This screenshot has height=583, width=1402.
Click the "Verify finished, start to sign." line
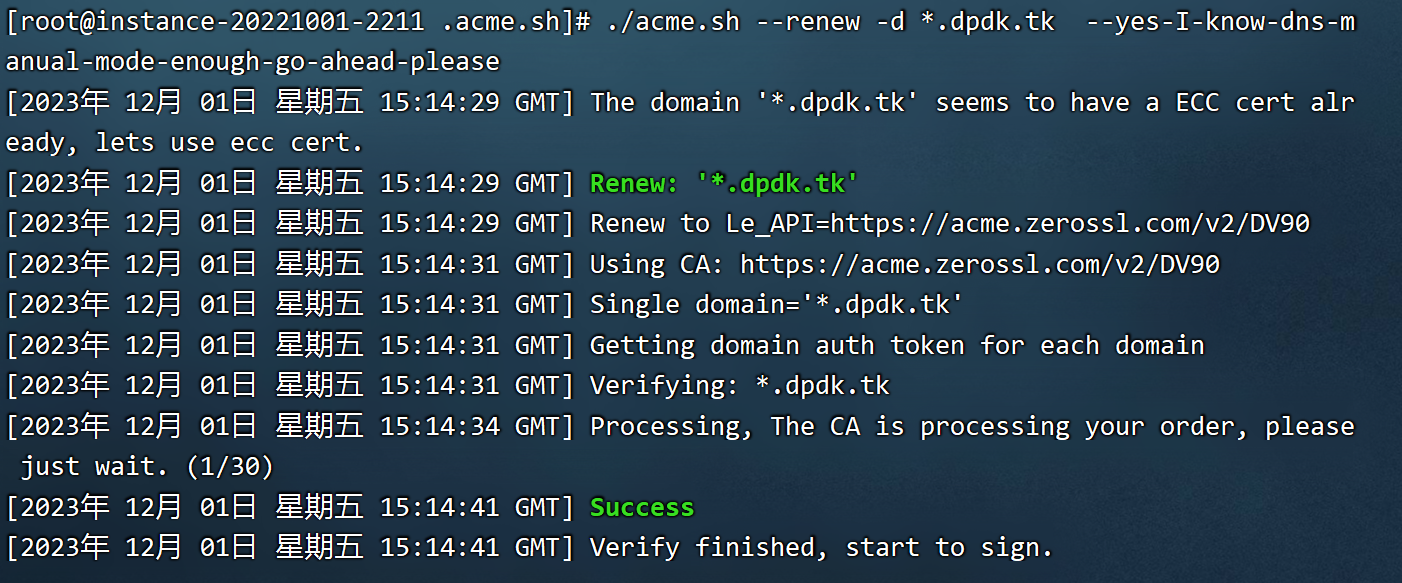tap(822, 547)
